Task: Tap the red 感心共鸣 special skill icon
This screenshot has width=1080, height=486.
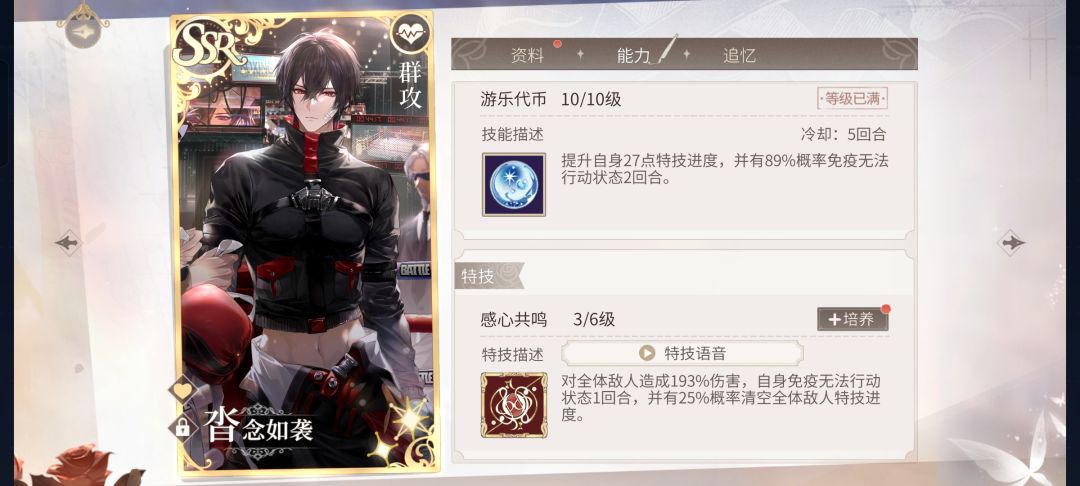Action: pyautogui.click(x=514, y=404)
